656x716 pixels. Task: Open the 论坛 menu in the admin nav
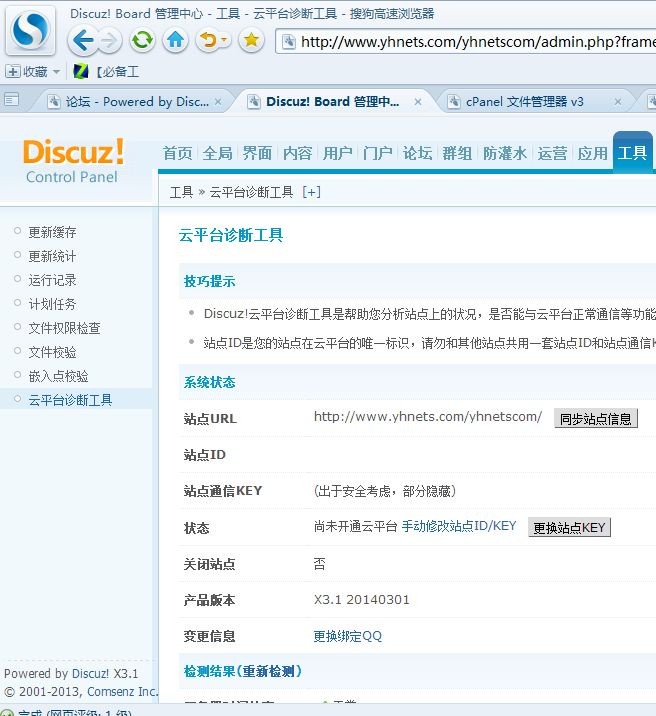417,153
